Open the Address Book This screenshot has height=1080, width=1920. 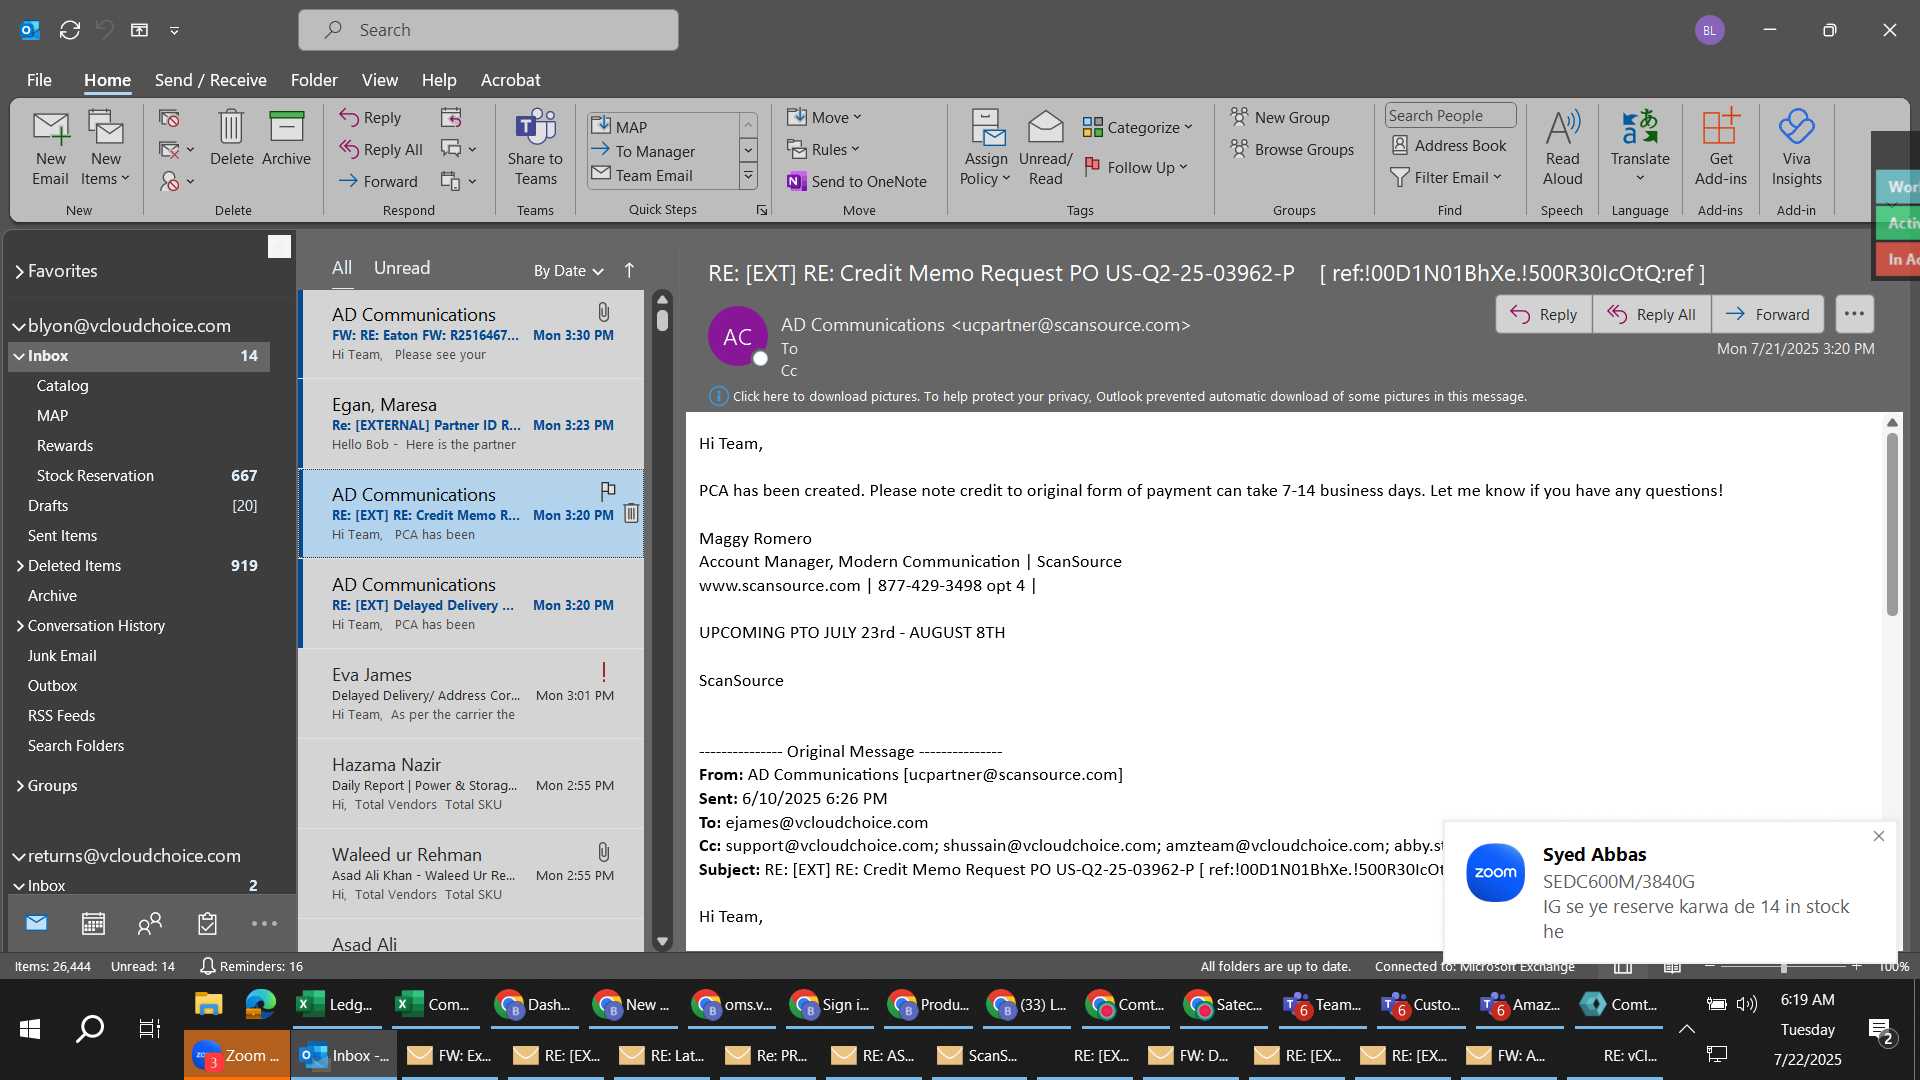point(1449,145)
